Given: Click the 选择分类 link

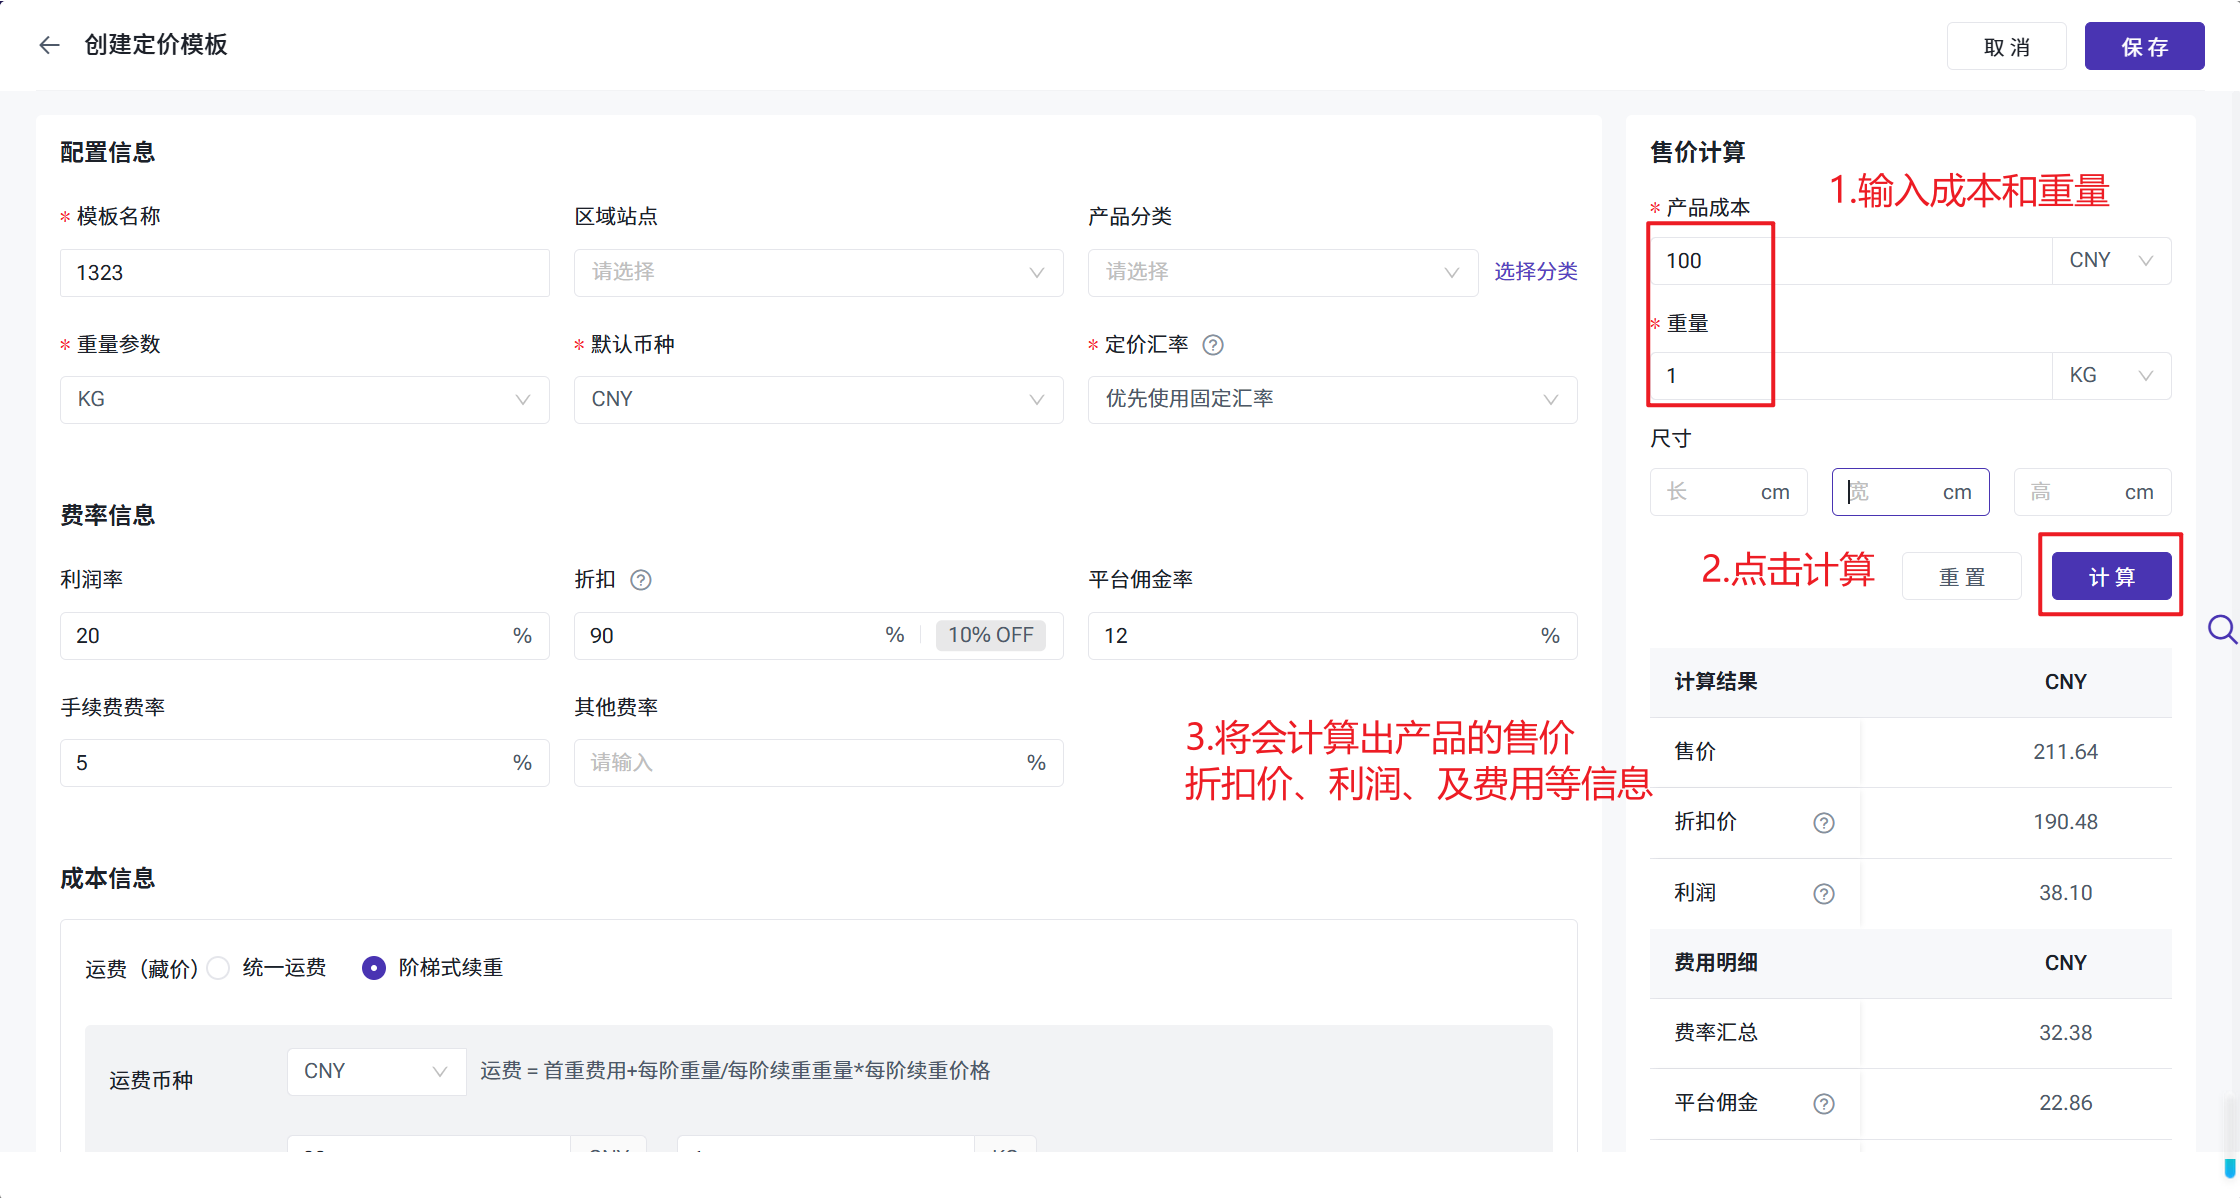Looking at the screenshot, I should coord(1535,272).
